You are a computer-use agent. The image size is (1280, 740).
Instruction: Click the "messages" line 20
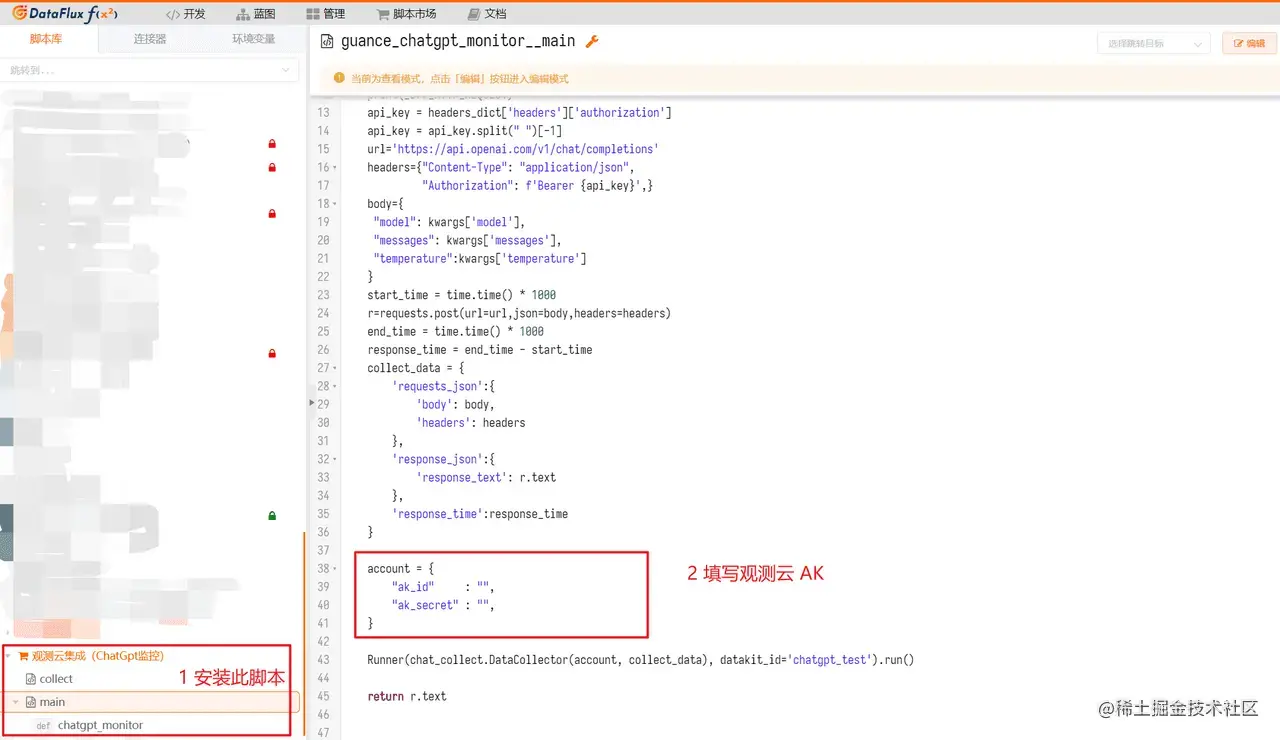(x=467, y=240)
